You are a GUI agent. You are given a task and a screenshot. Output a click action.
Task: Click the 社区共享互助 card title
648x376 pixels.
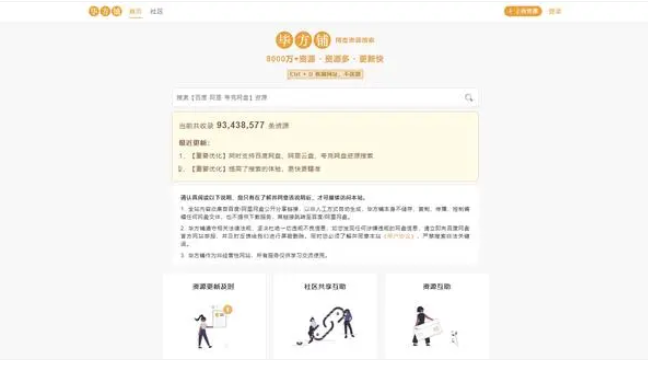click(x=325, y=286)
